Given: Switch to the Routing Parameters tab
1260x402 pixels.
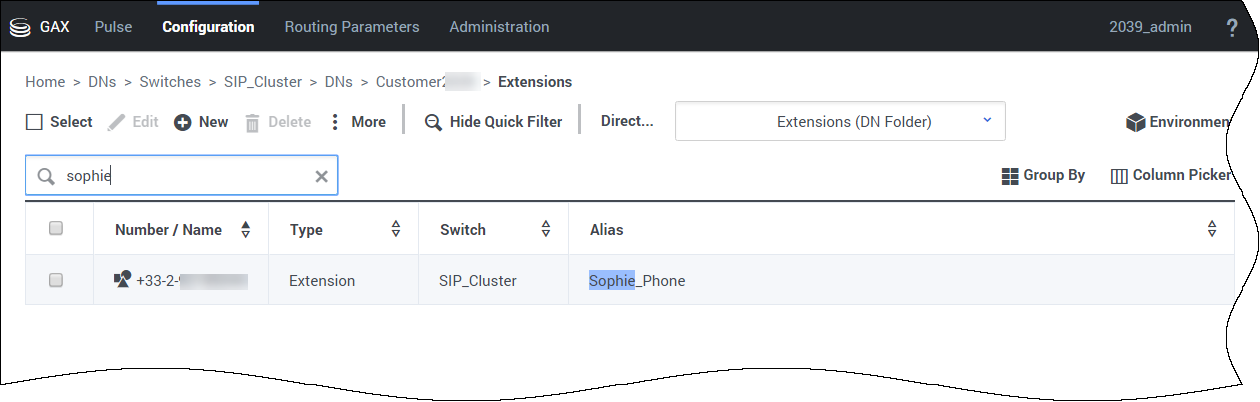Looking at the screenshot, I should (x=352, y=27).
